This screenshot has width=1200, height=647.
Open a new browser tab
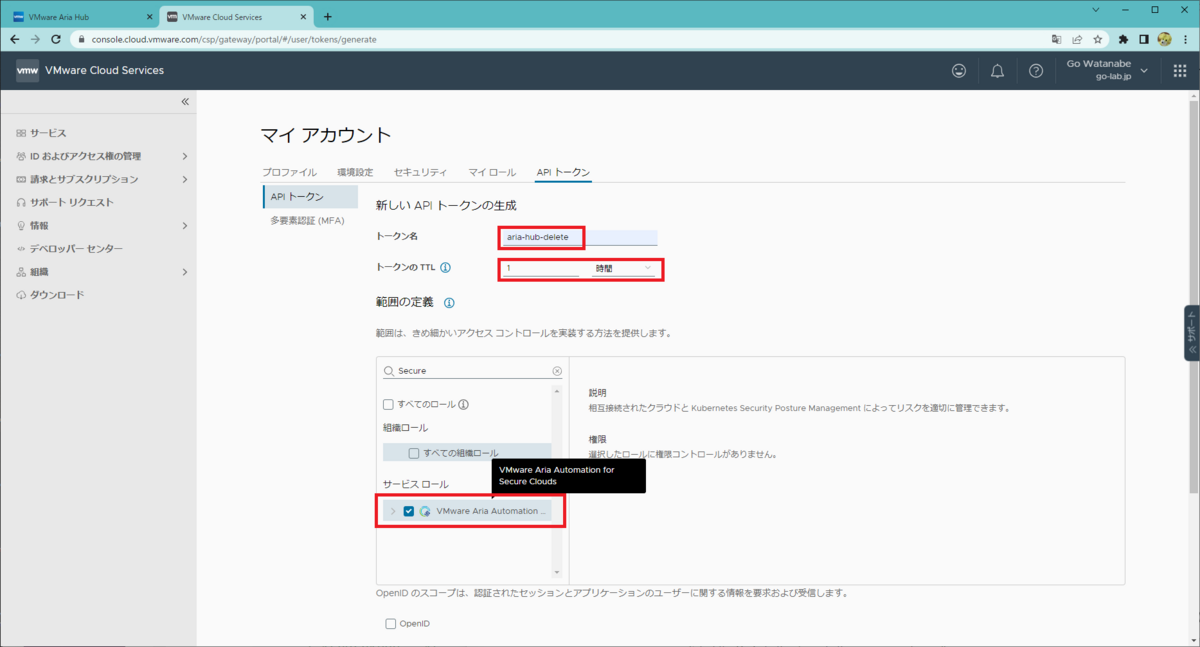[x=327, y=16]
